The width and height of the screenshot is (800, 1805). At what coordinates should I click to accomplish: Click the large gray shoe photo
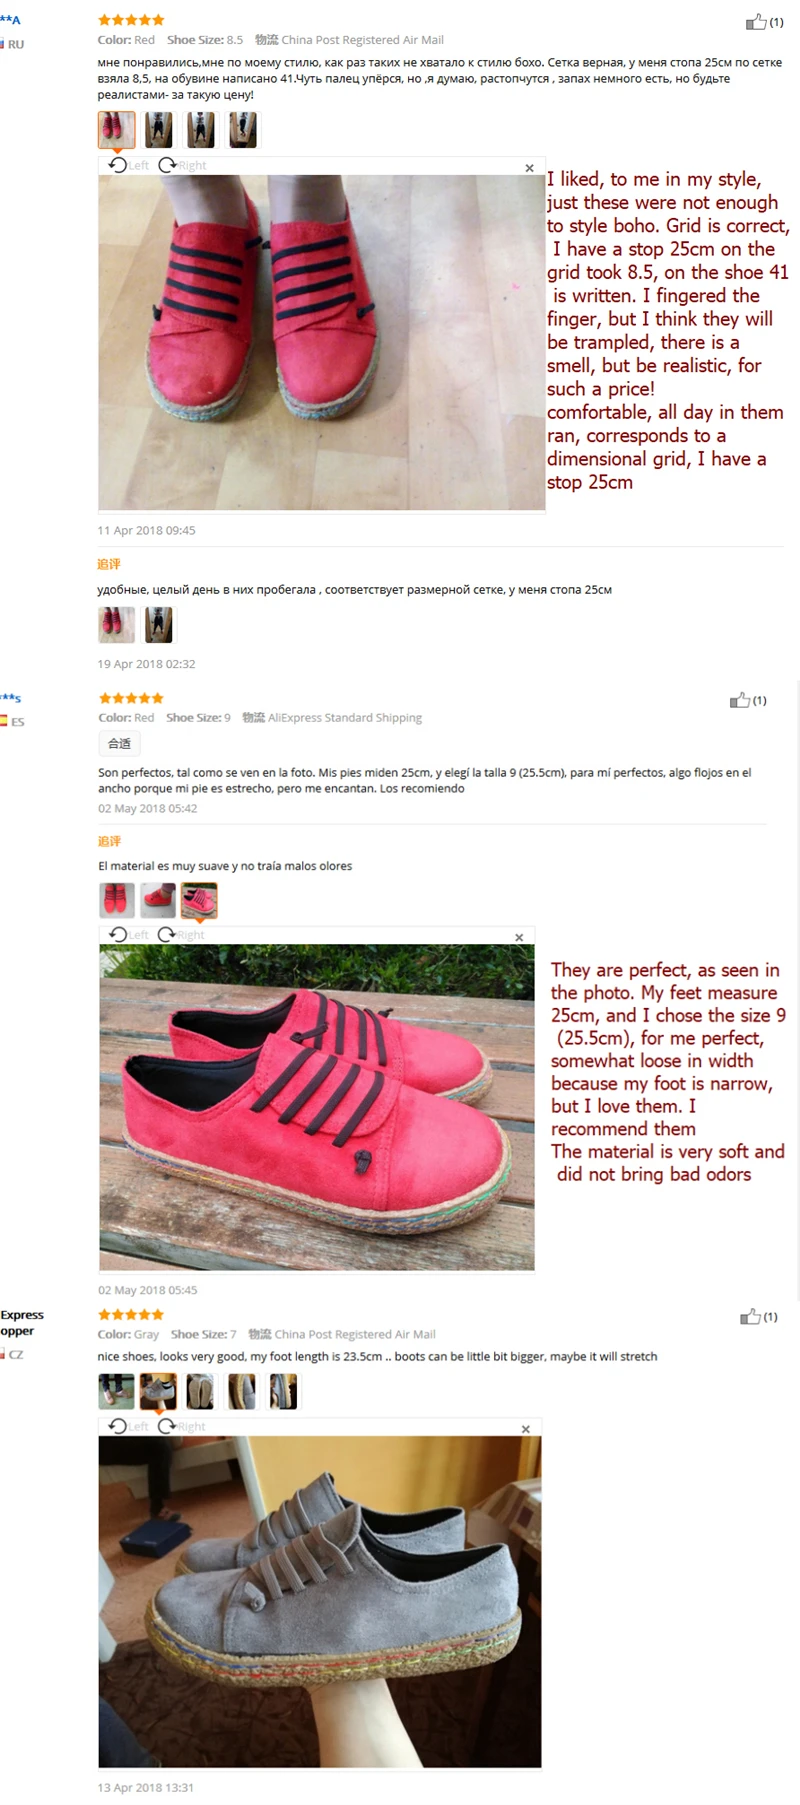pyautogui.click(x=320, y=1602)
